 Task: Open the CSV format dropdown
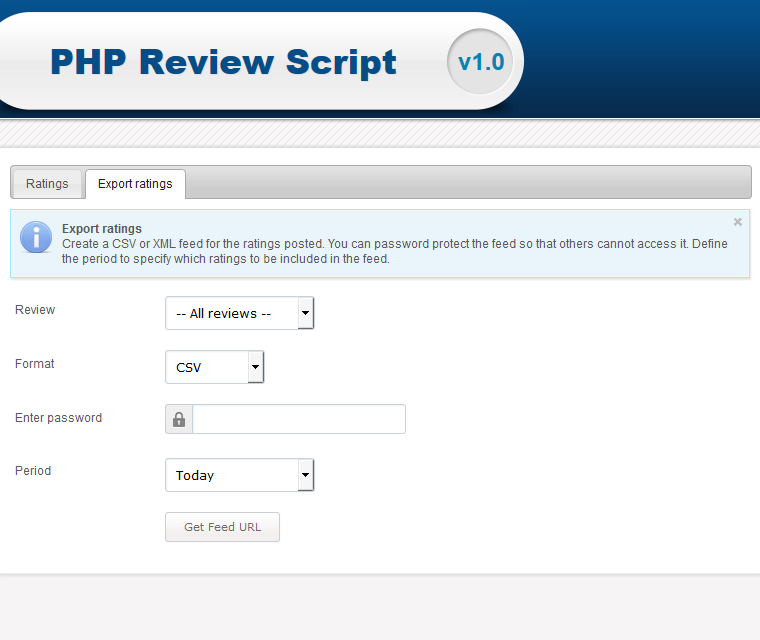pos(214,367)
